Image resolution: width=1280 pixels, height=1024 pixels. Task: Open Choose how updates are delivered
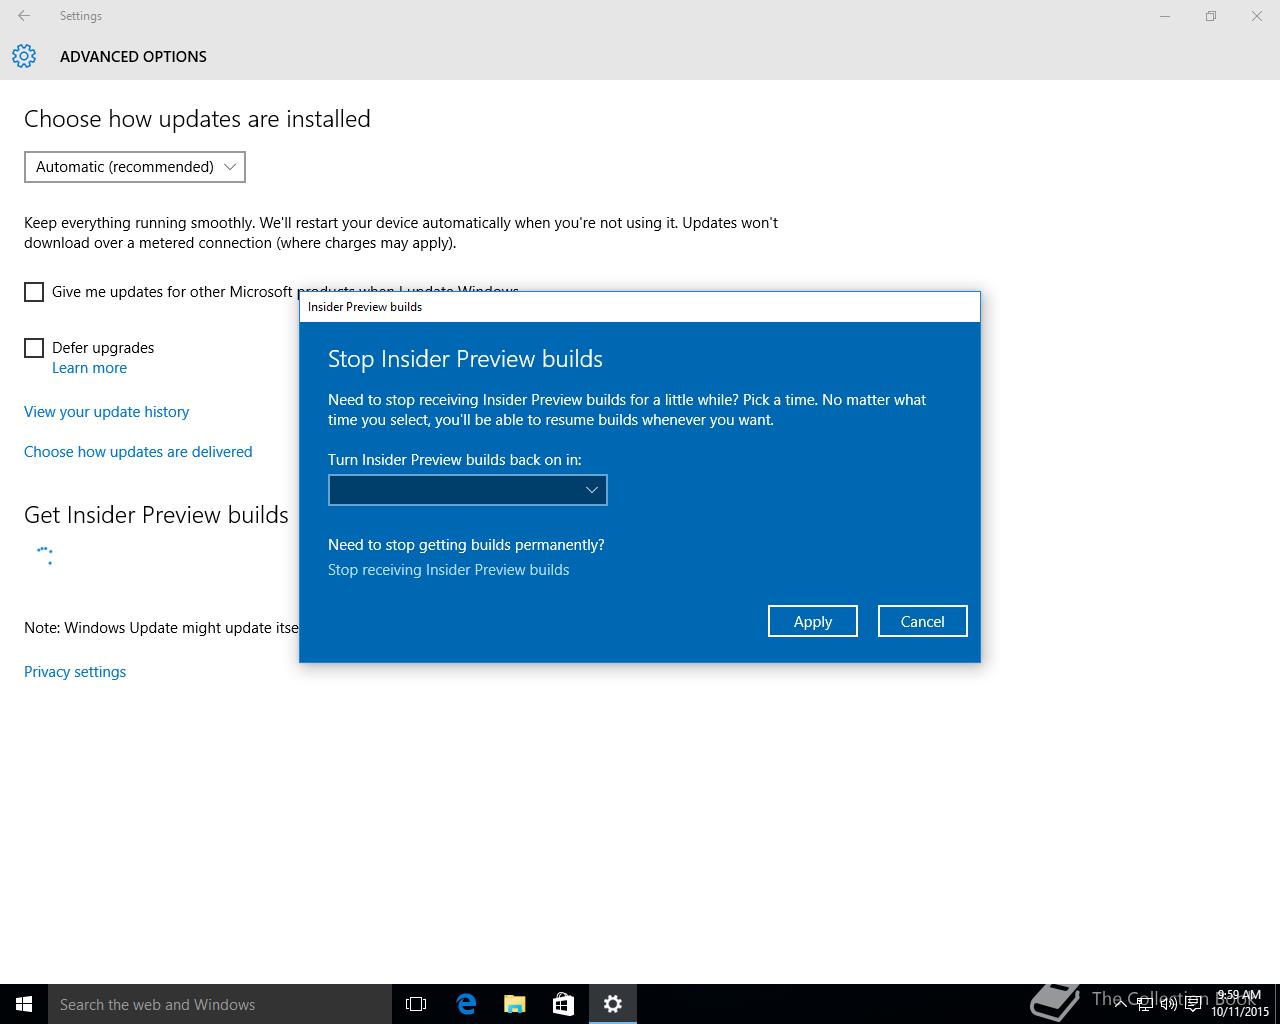tap(138, 452)
